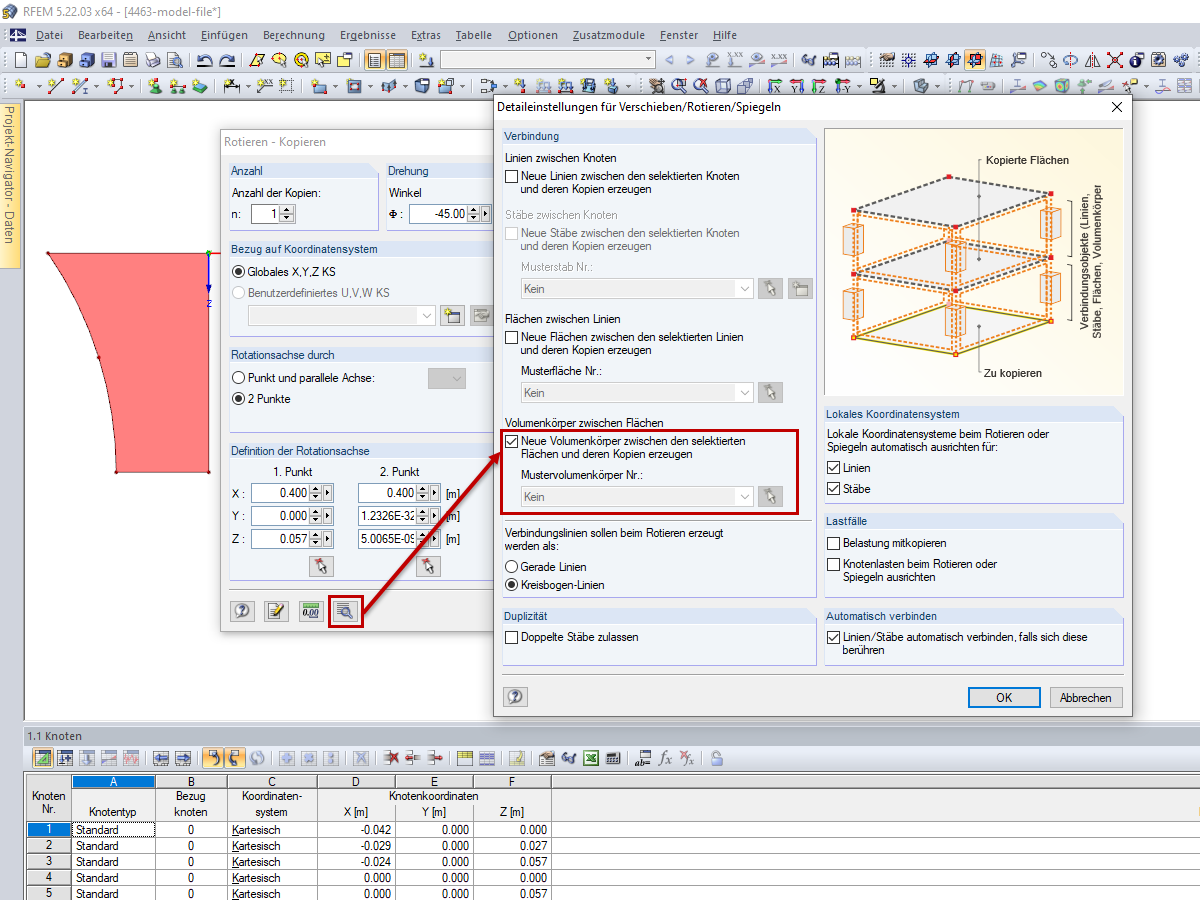Pick second point of rotation axis graphically
This screenshot has width=1200, height=900.
[x=427, y=566]
